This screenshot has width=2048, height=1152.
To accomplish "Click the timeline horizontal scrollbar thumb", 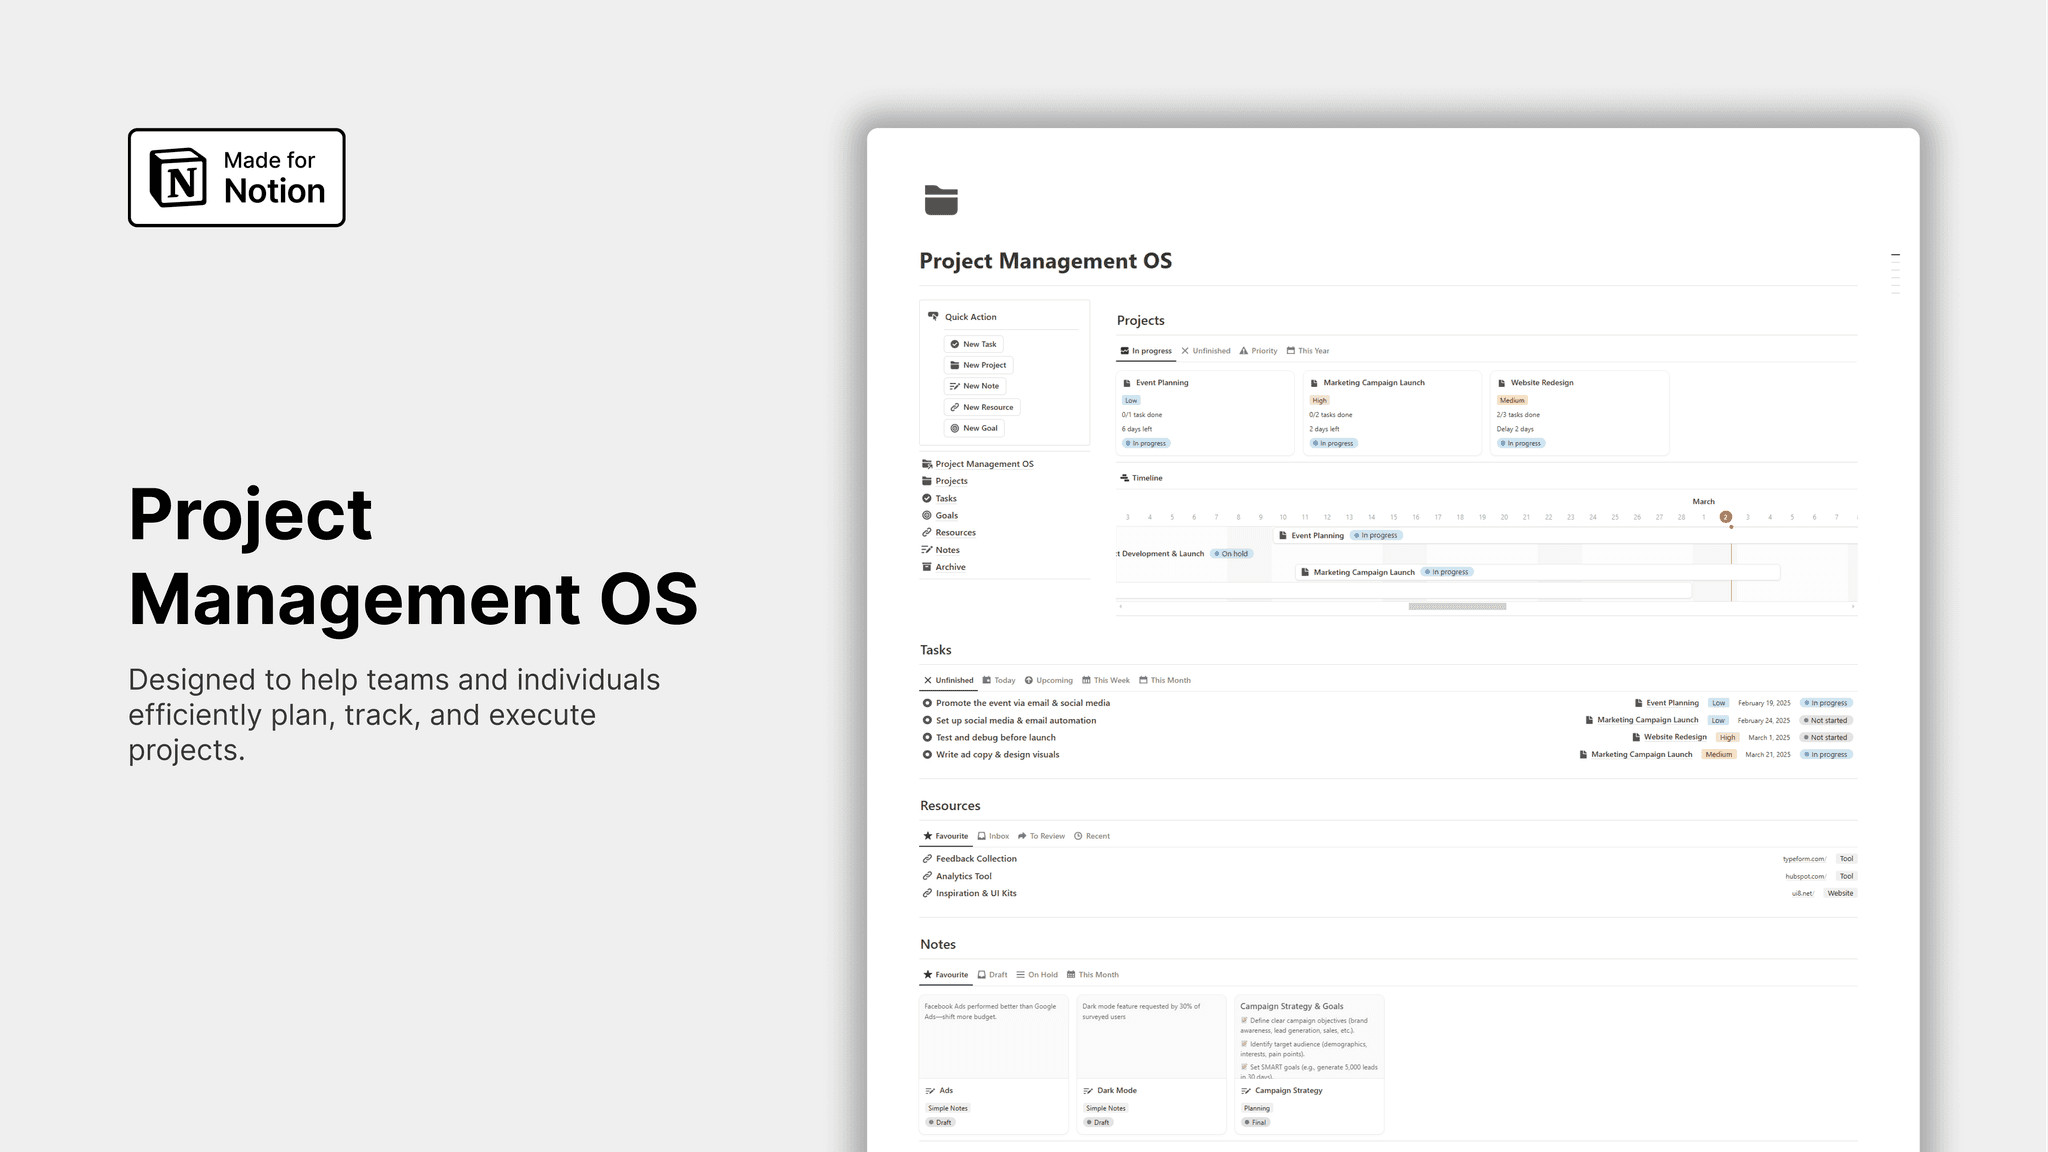I will (x=1457, y=606).
